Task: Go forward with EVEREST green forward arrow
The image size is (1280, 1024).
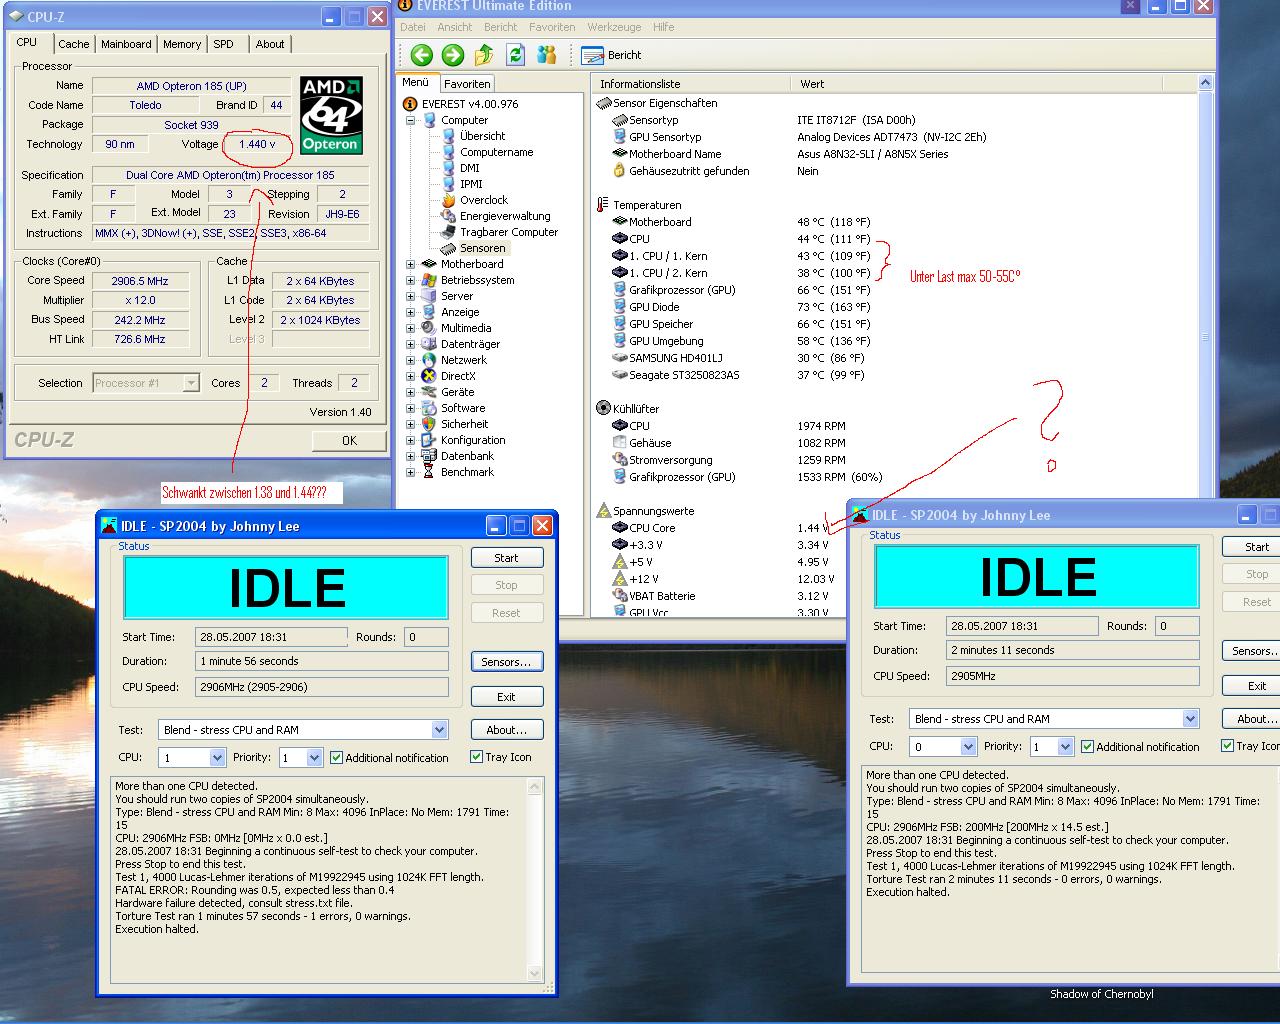Action: [453, 55]
